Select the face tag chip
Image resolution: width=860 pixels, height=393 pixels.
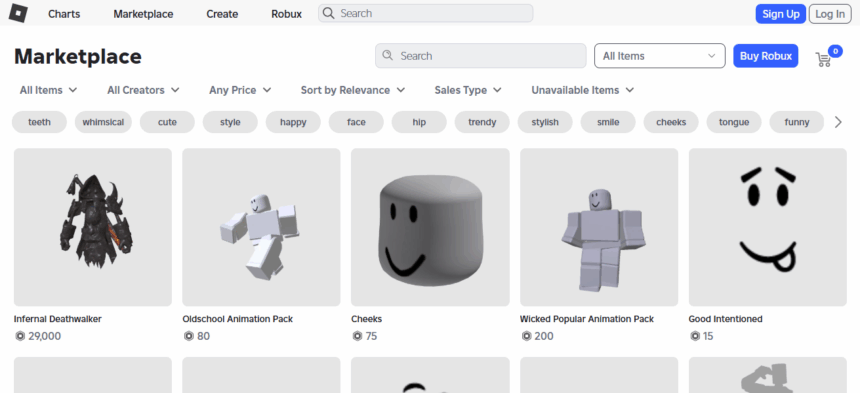point(357,122)
